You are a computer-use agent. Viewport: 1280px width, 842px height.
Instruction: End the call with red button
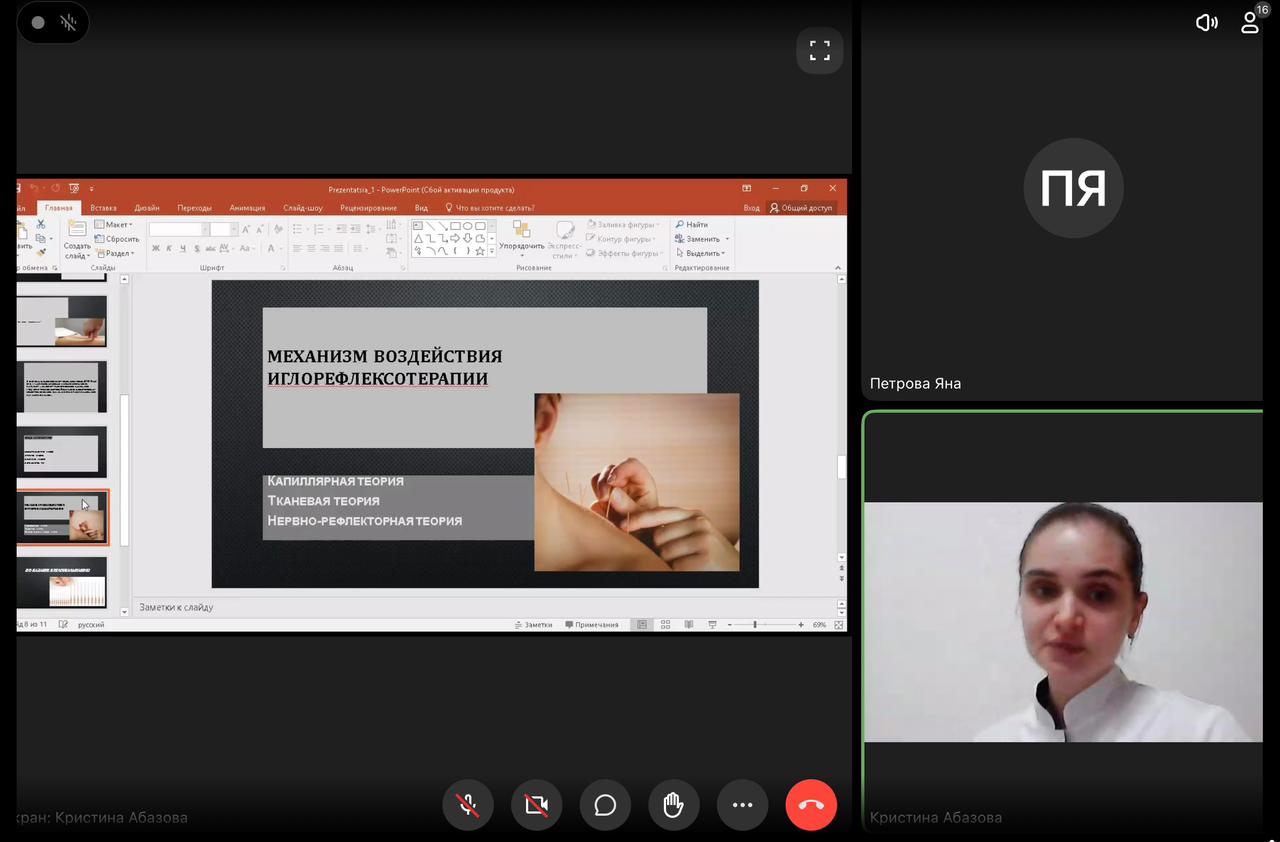click(811, 805)
